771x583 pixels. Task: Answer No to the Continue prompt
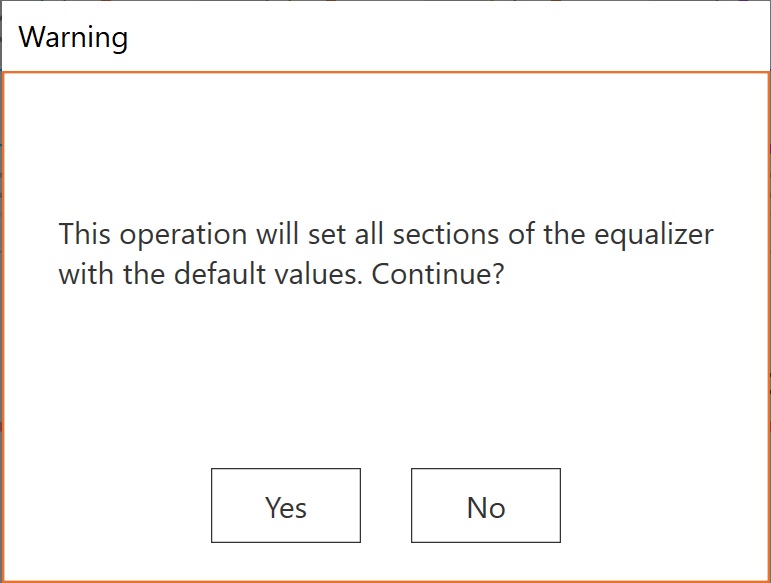point(486,506)
